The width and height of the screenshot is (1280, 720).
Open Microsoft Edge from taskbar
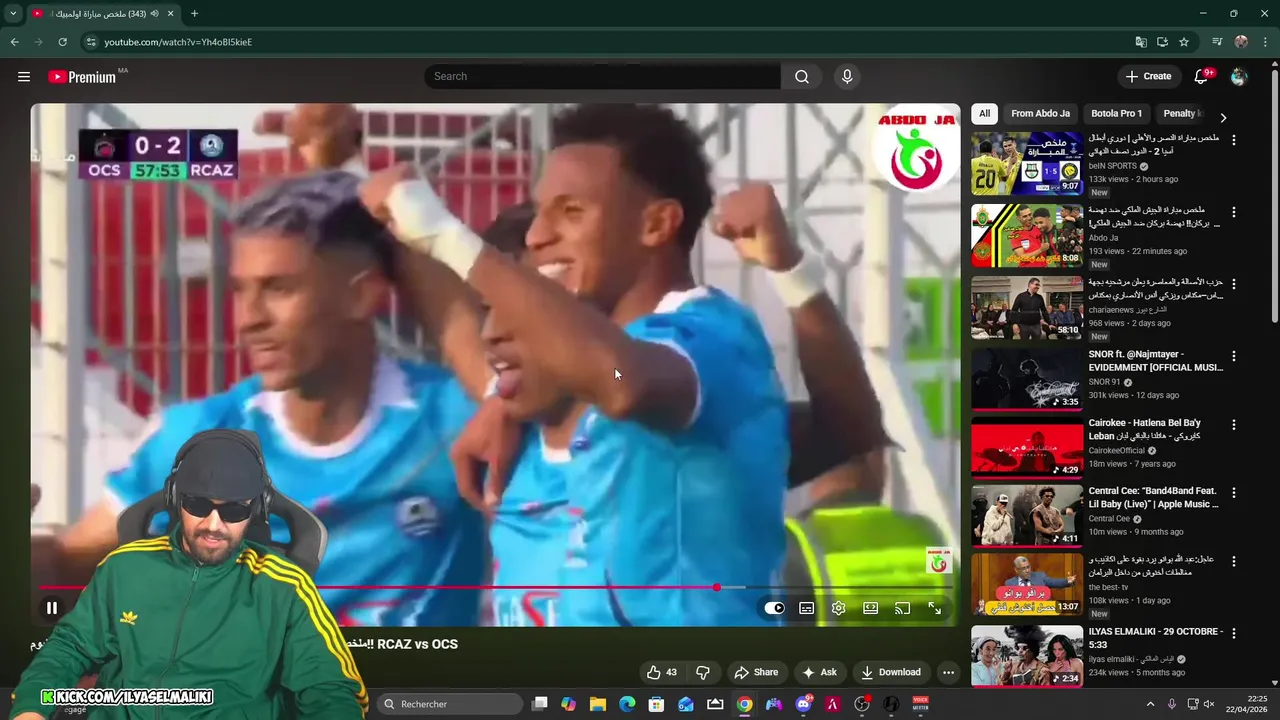(x=627, y=704)
